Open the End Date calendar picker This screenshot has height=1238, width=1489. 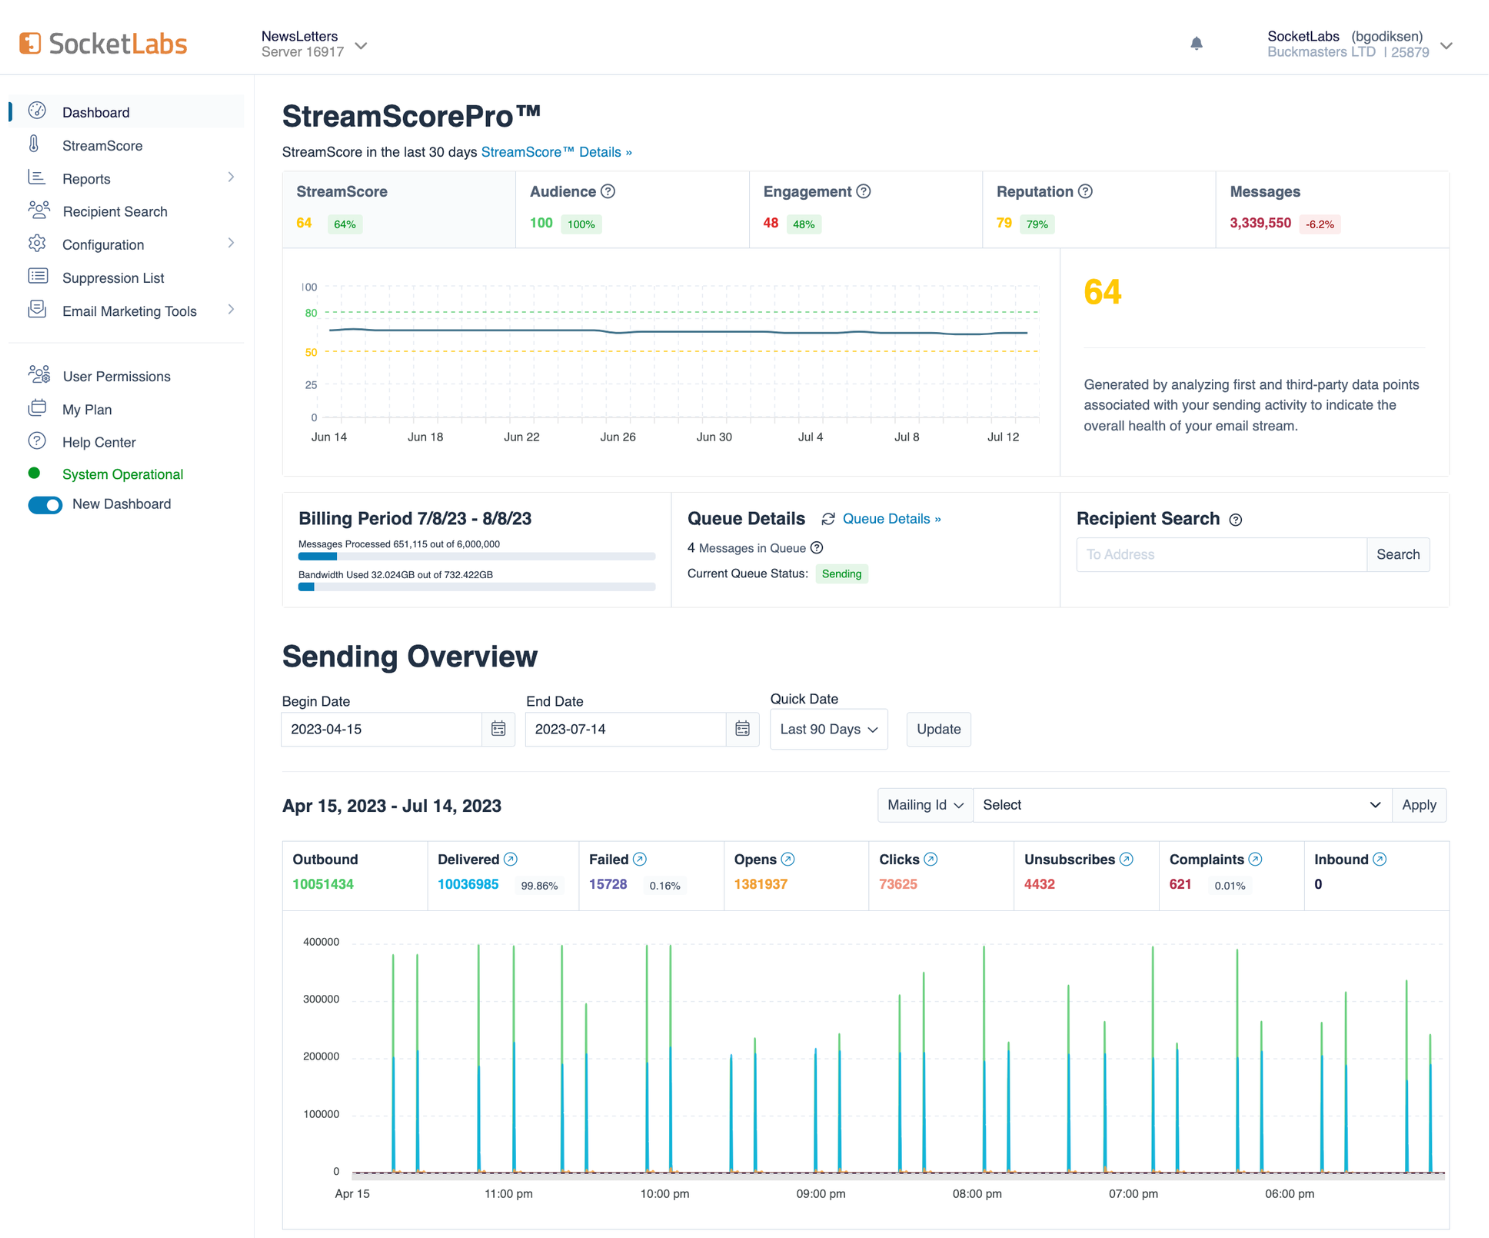[742, 729]
